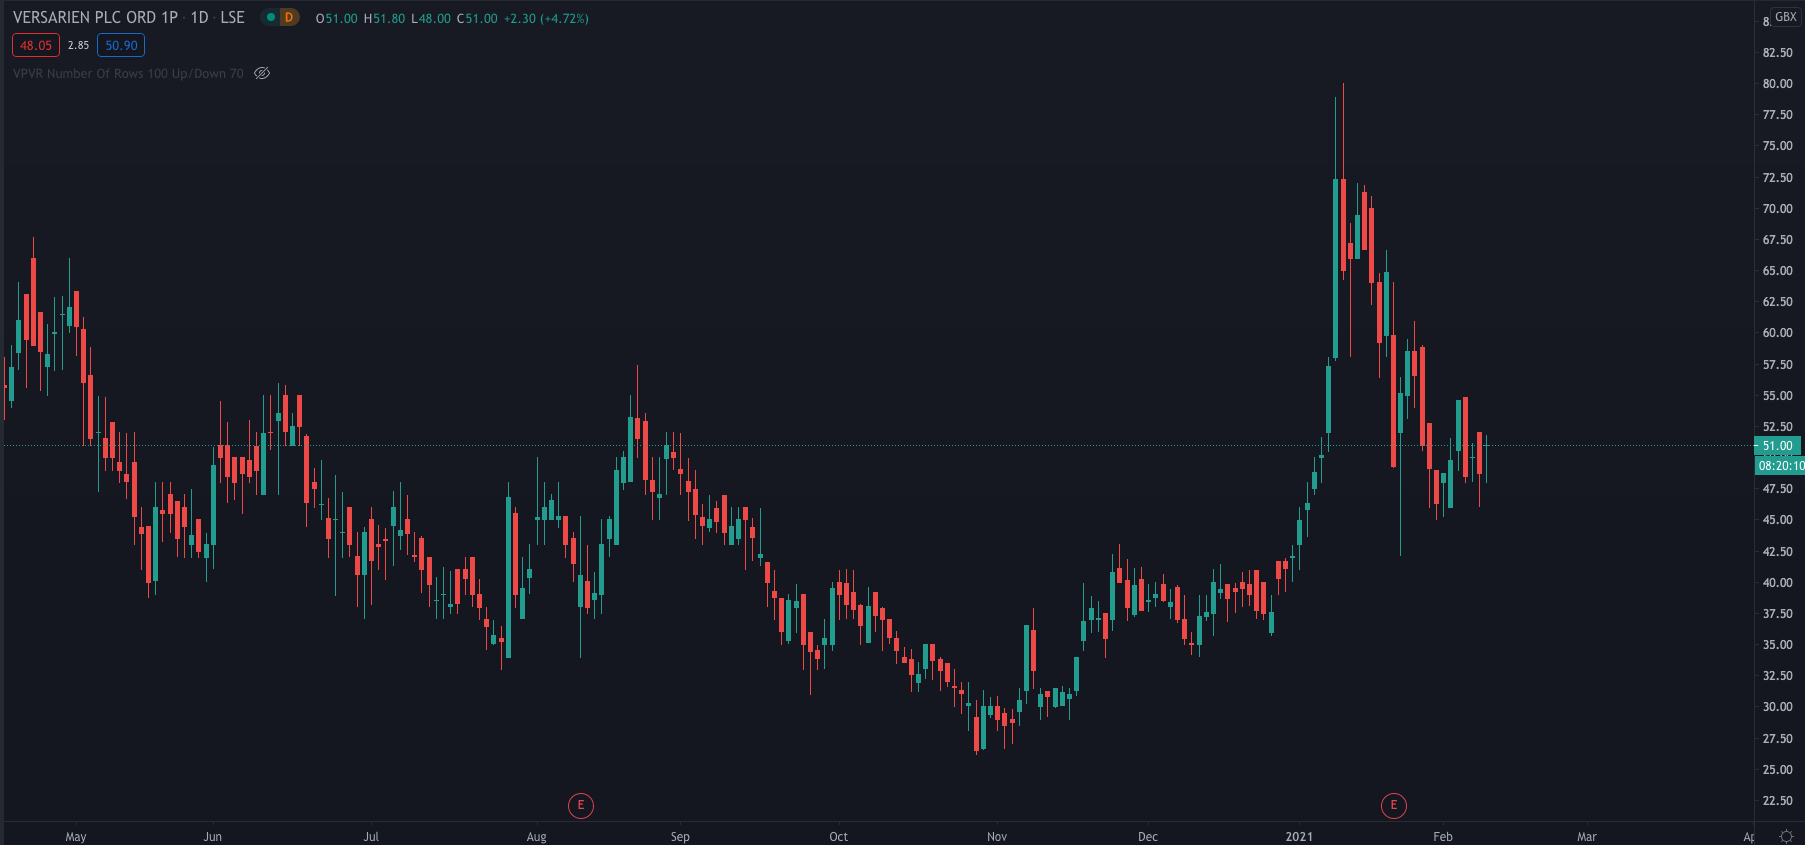Click the 51.00 current price label on axis
This screenshot has height=845, width=1805.
[1777, 446]
